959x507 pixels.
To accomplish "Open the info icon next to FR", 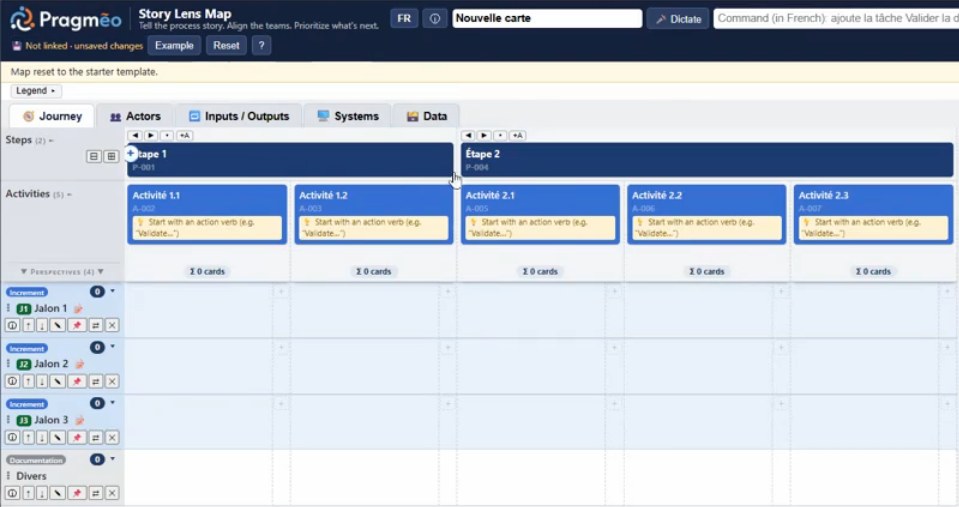I will [434, 18].
